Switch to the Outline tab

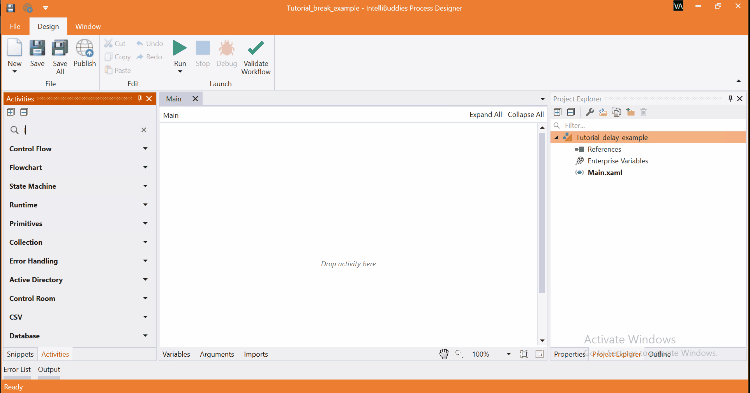click(660, 354)
